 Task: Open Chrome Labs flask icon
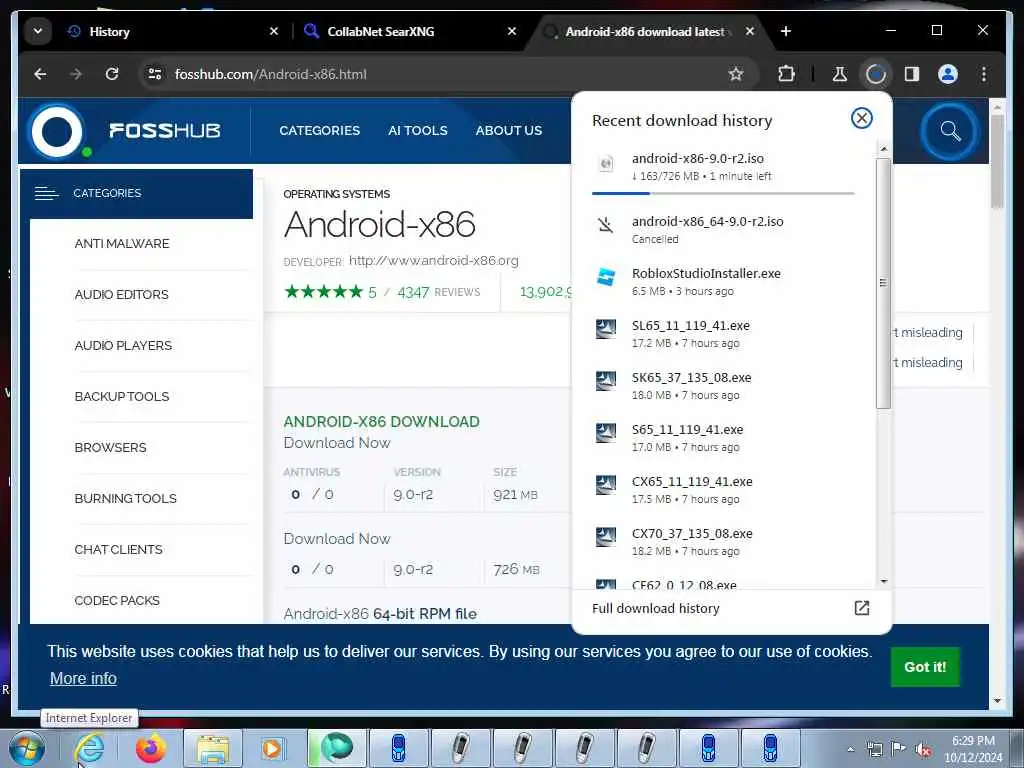[840, 74]
